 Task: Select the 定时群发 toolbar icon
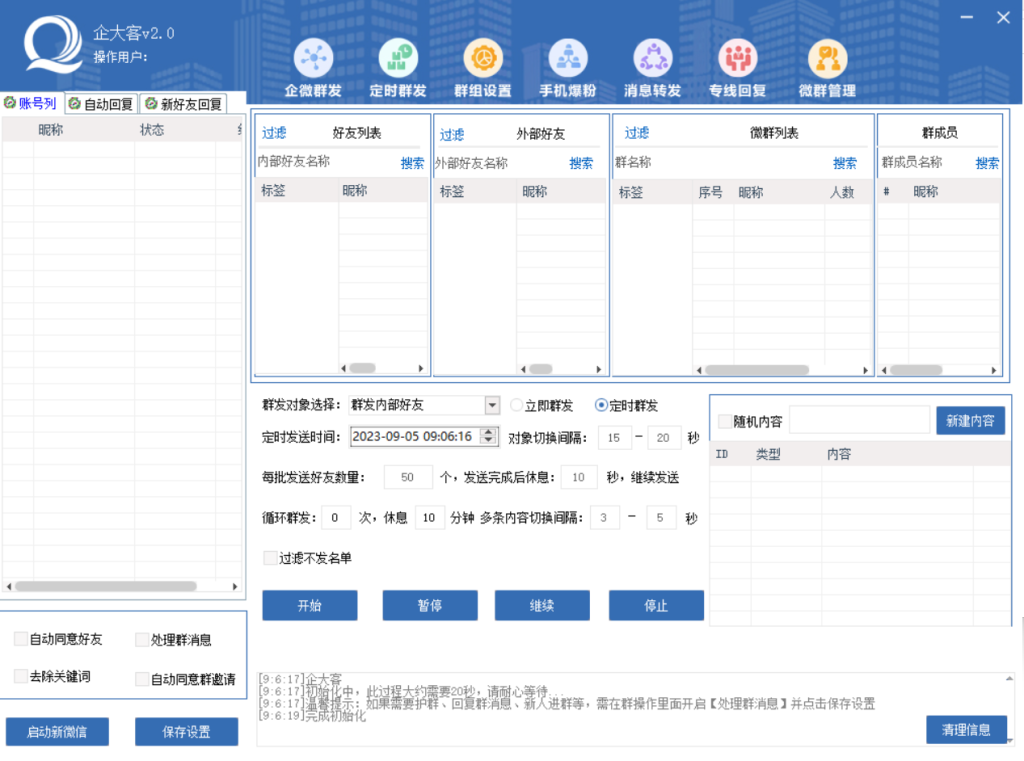[398, 59]
